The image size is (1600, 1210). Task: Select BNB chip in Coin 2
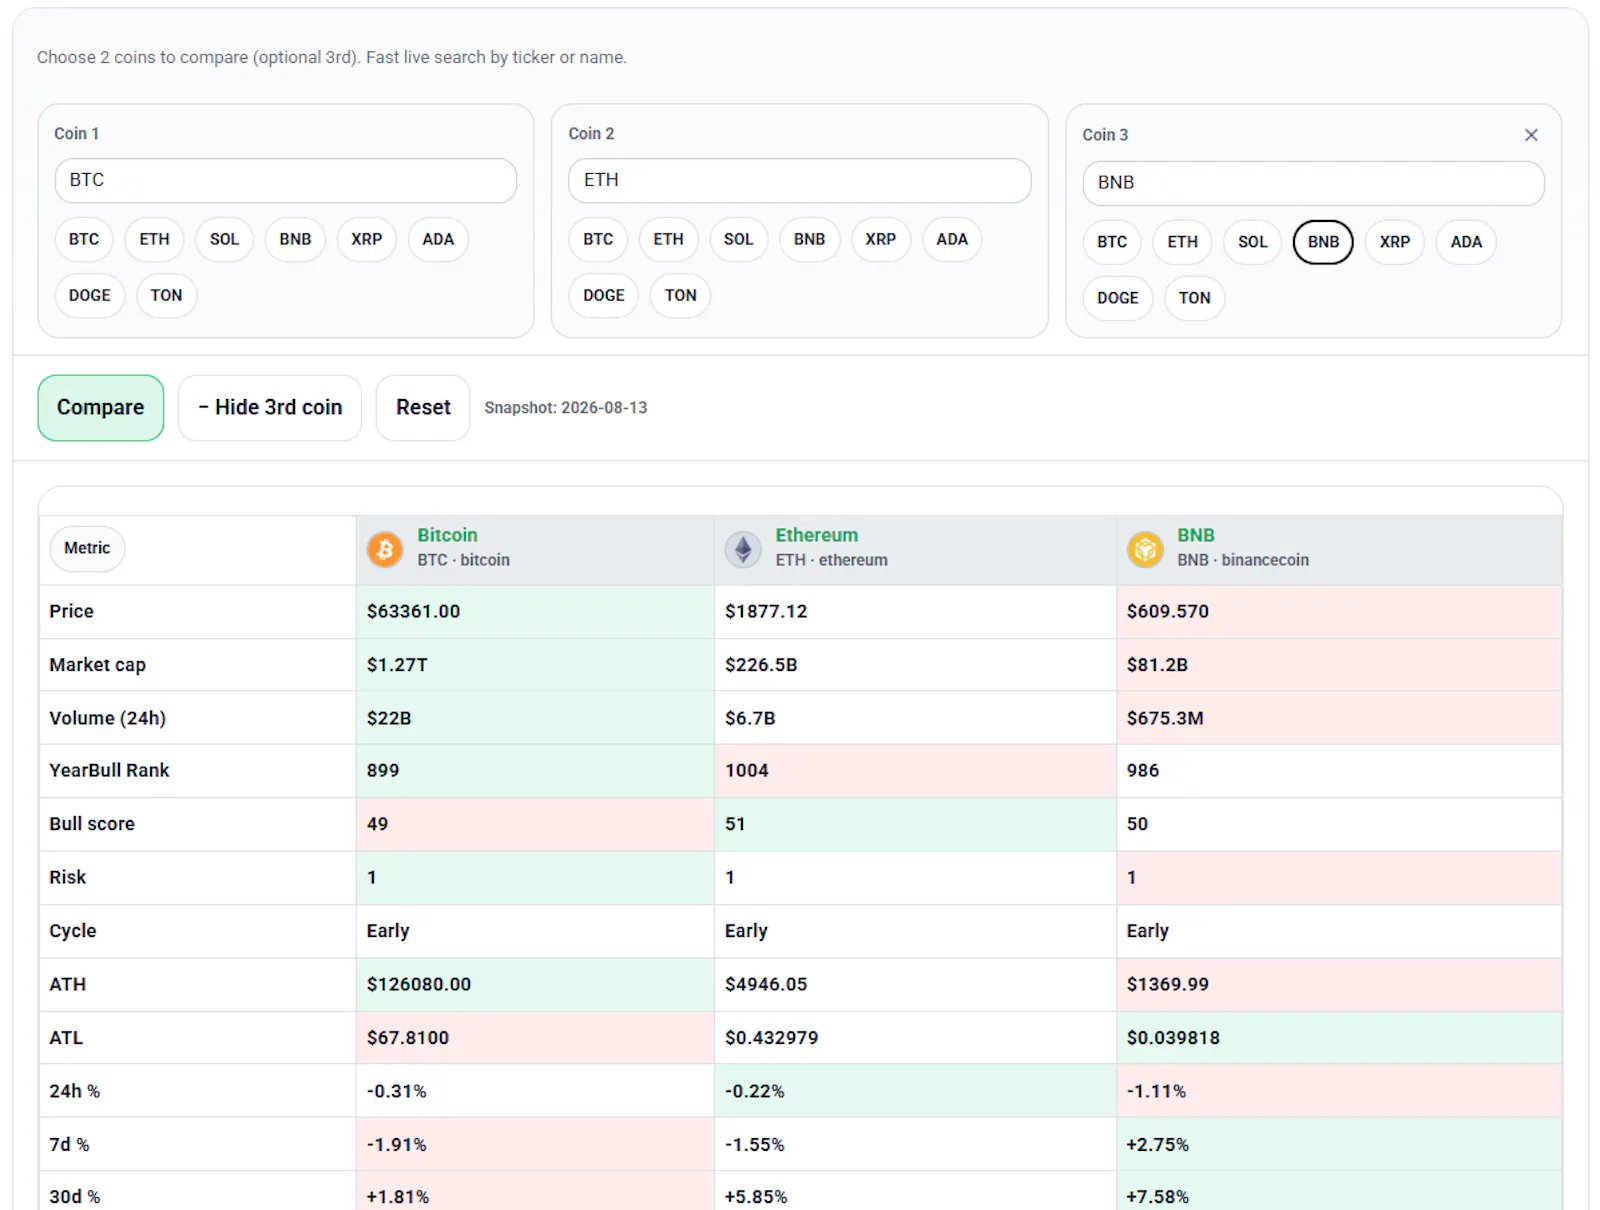click(810, 240)
